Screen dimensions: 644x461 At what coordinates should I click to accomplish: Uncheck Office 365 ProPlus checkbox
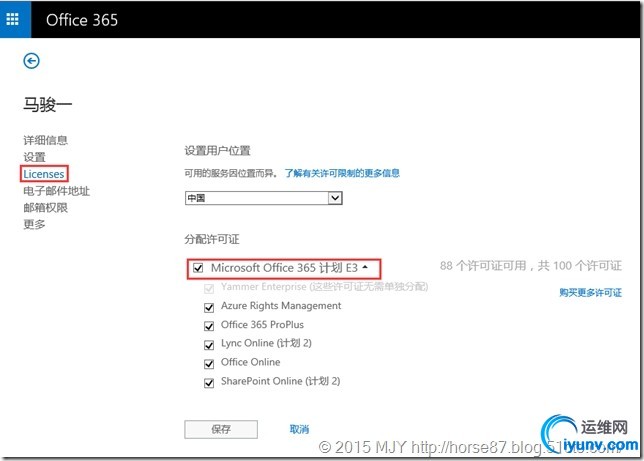pyautogui.click(x=209, y=326)
